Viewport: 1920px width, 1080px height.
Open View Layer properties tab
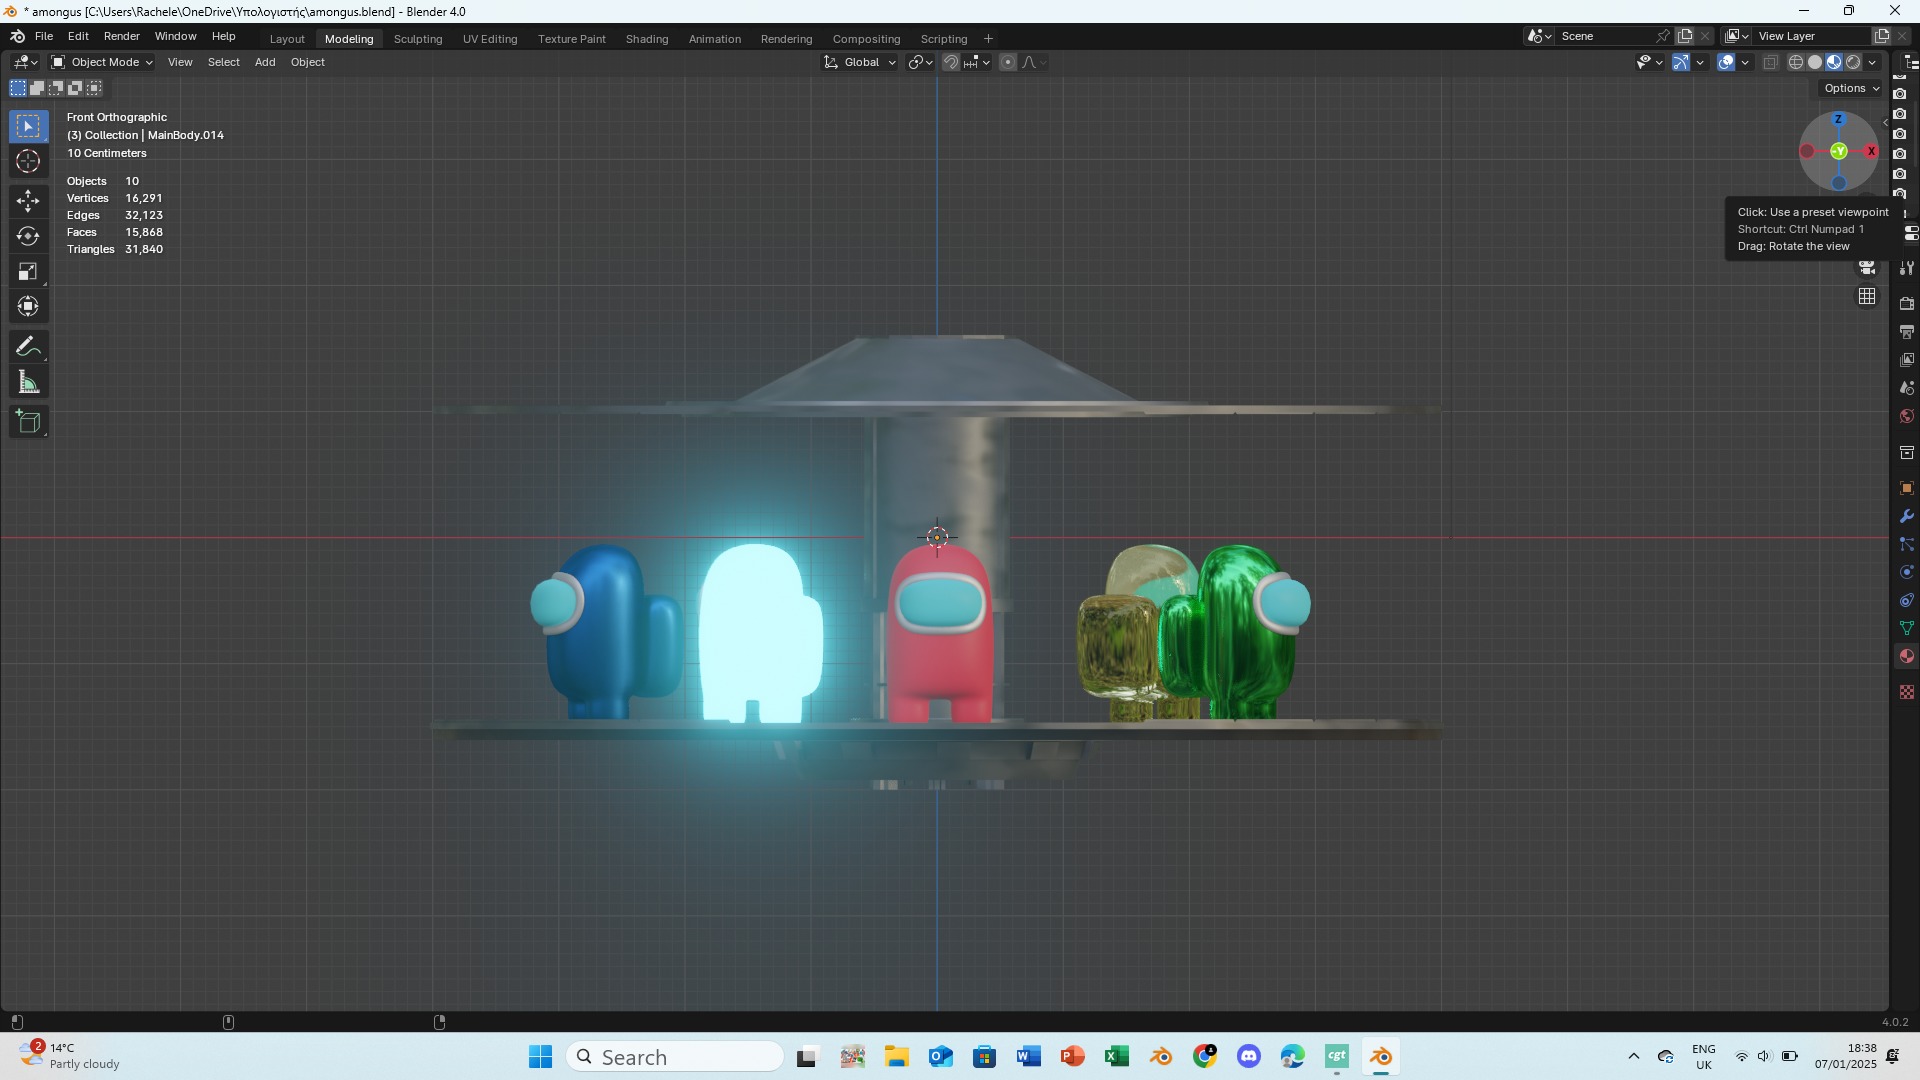(1907, 359)
